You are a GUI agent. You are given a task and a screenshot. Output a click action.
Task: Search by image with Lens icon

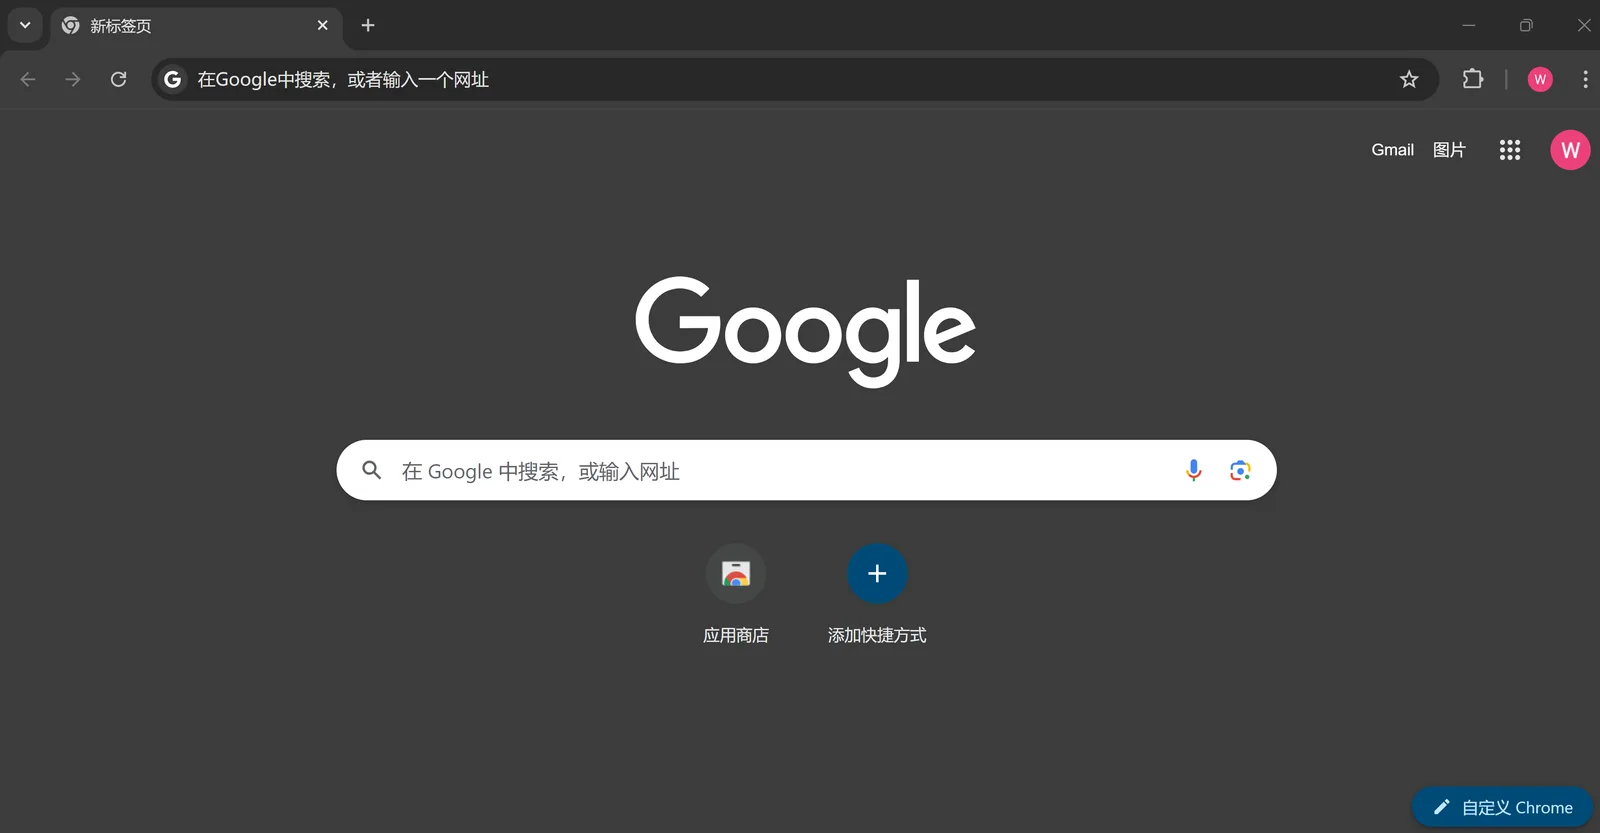pyautogui.click(x=1240, y=470)
